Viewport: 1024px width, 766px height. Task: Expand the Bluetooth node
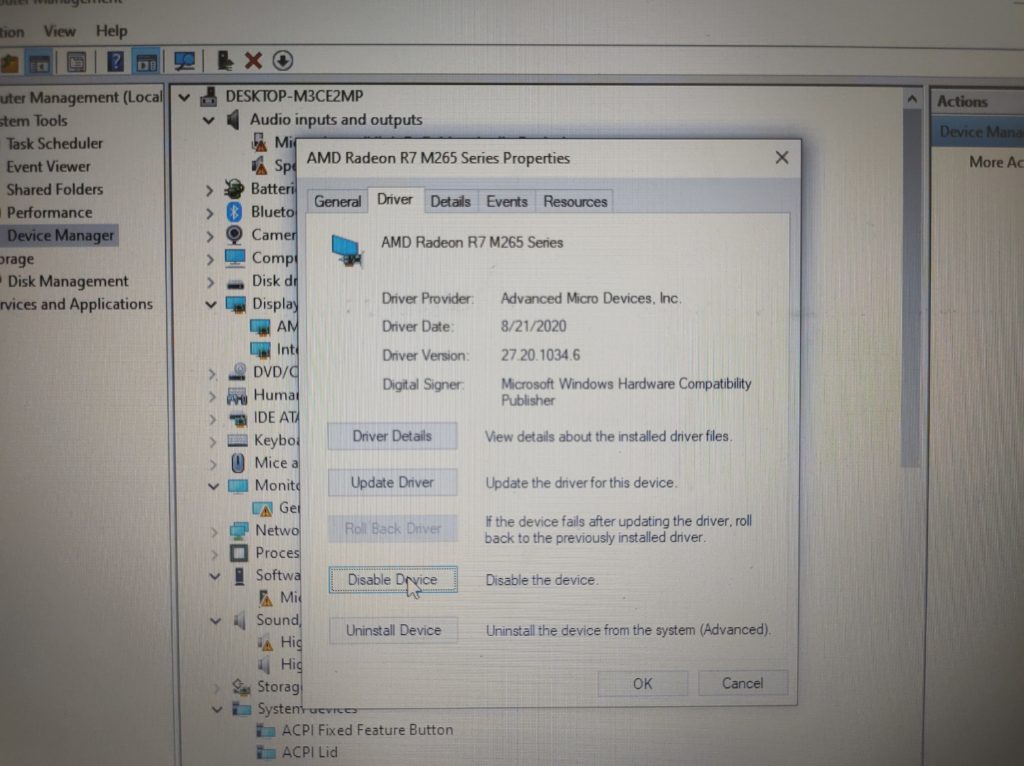point(210,213)
